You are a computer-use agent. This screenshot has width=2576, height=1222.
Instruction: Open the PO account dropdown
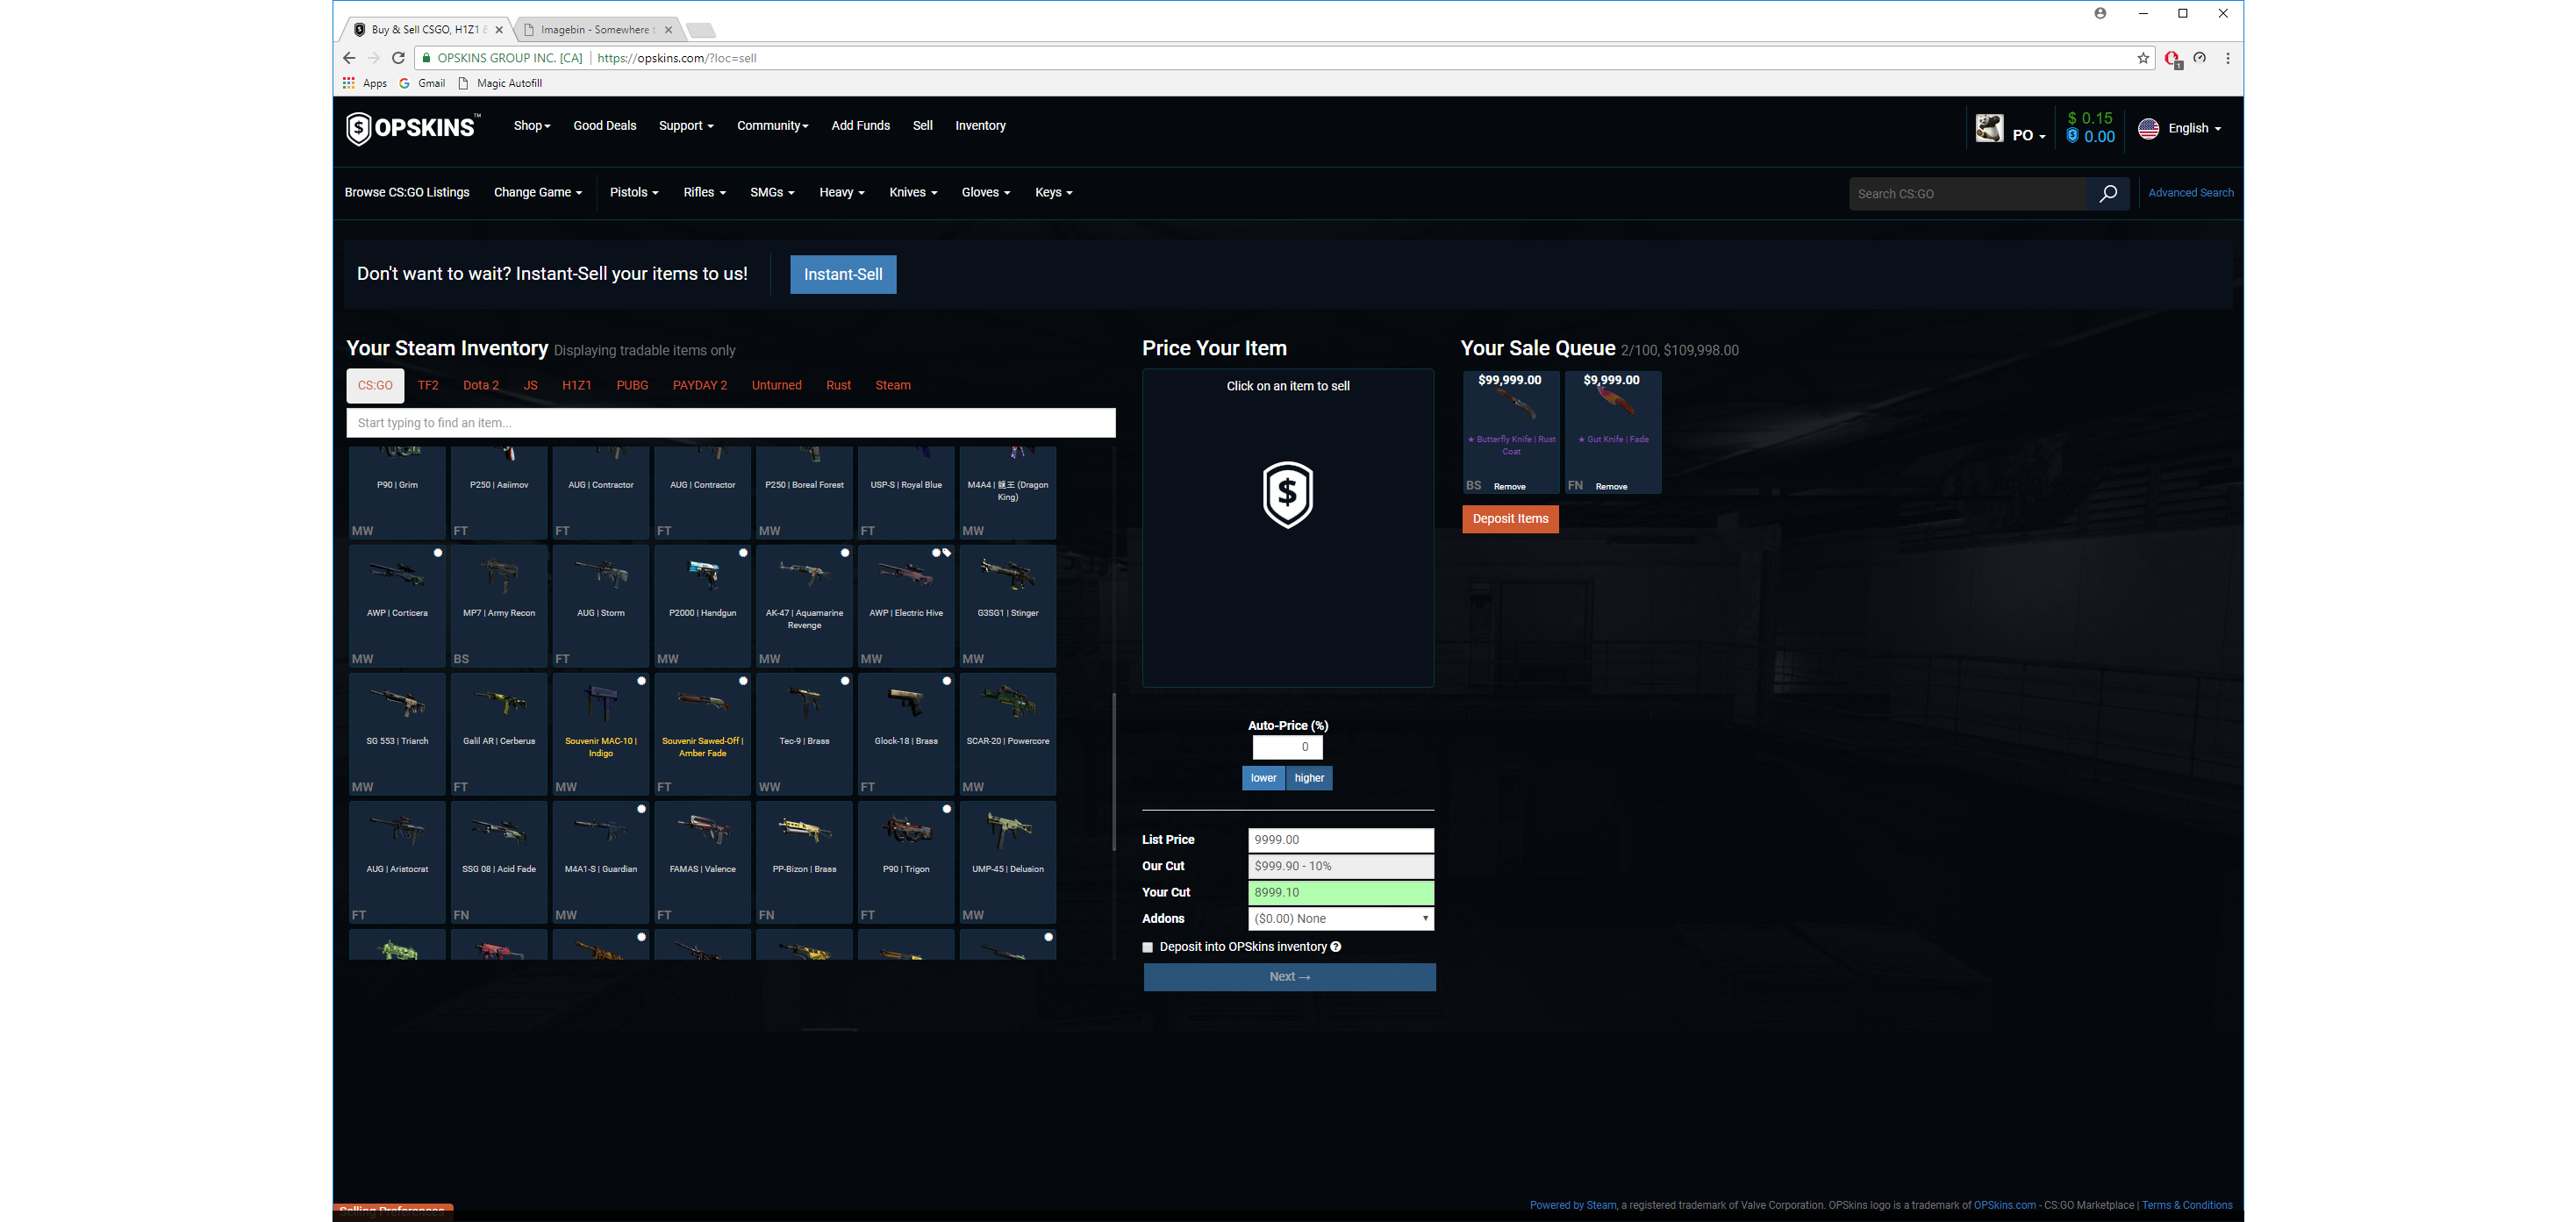pyautogui.click(x=2029, y=136)
